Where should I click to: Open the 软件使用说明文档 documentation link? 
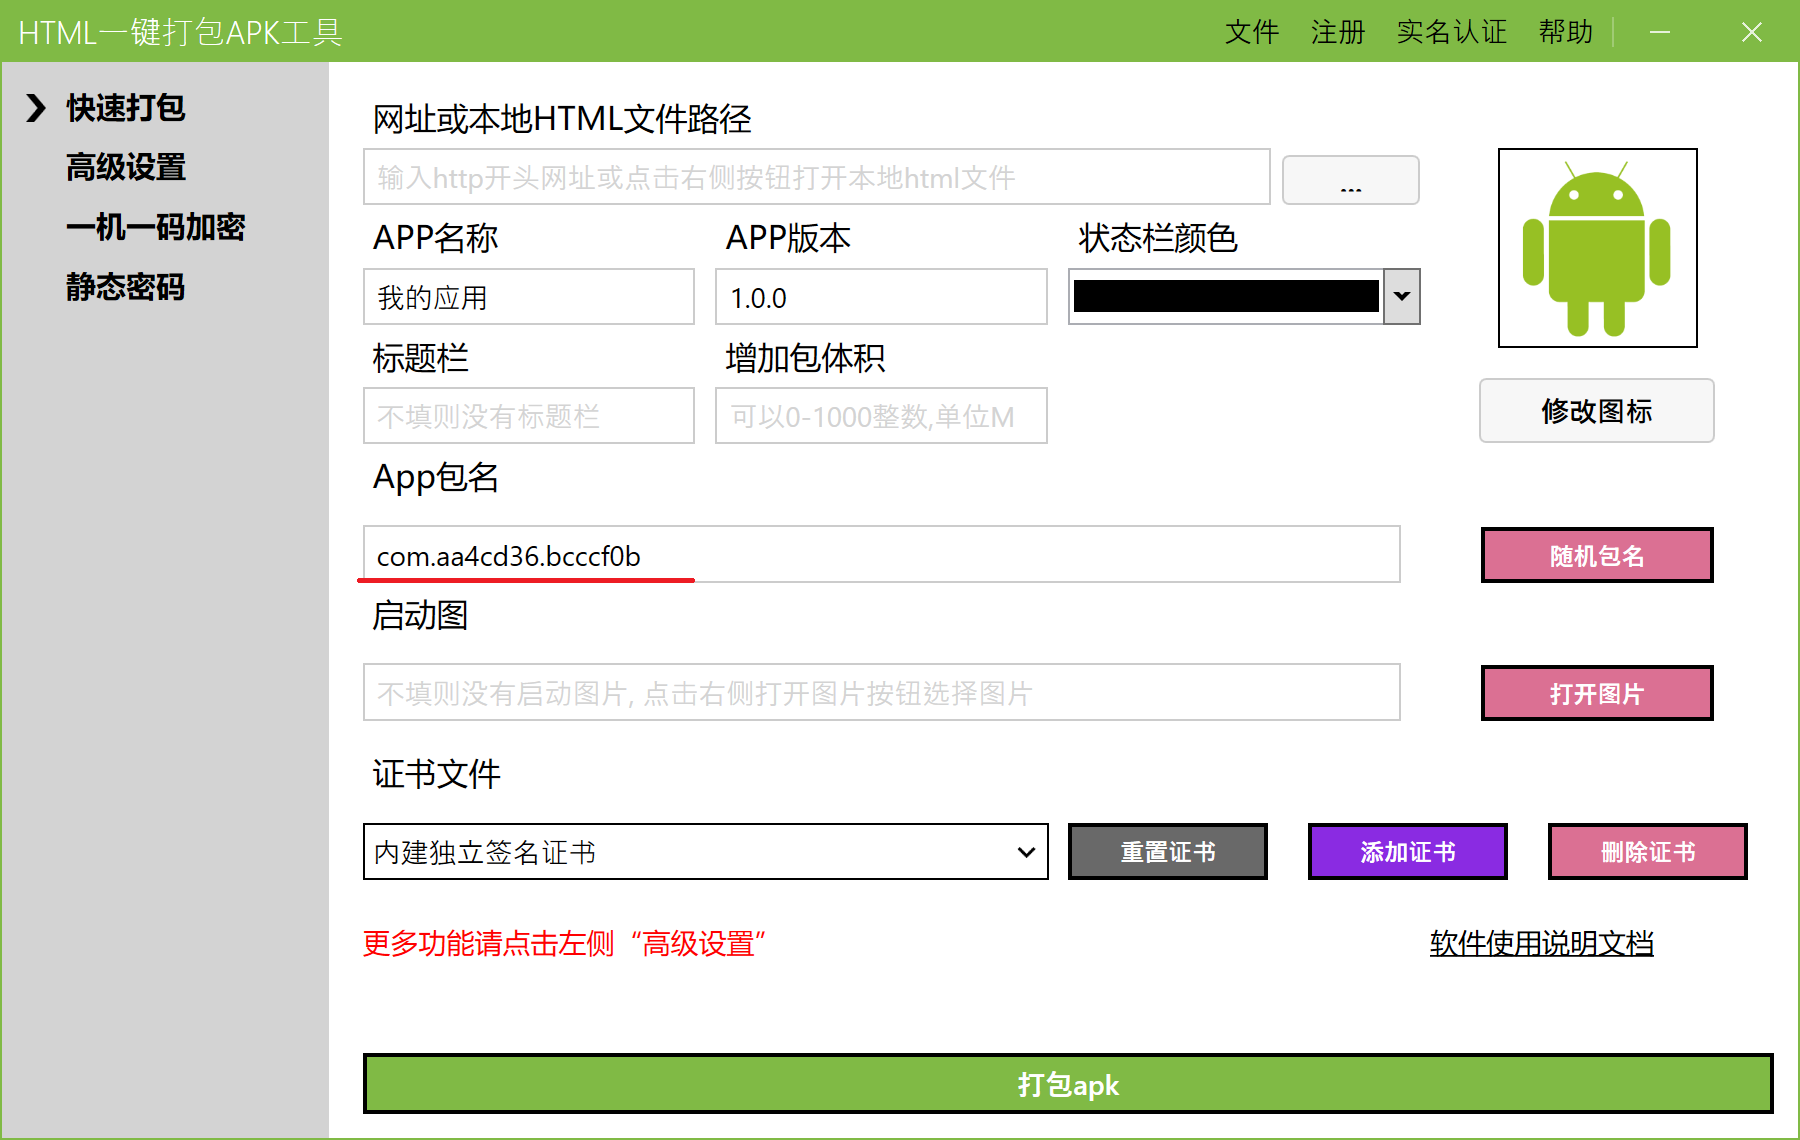point(1540,943)
